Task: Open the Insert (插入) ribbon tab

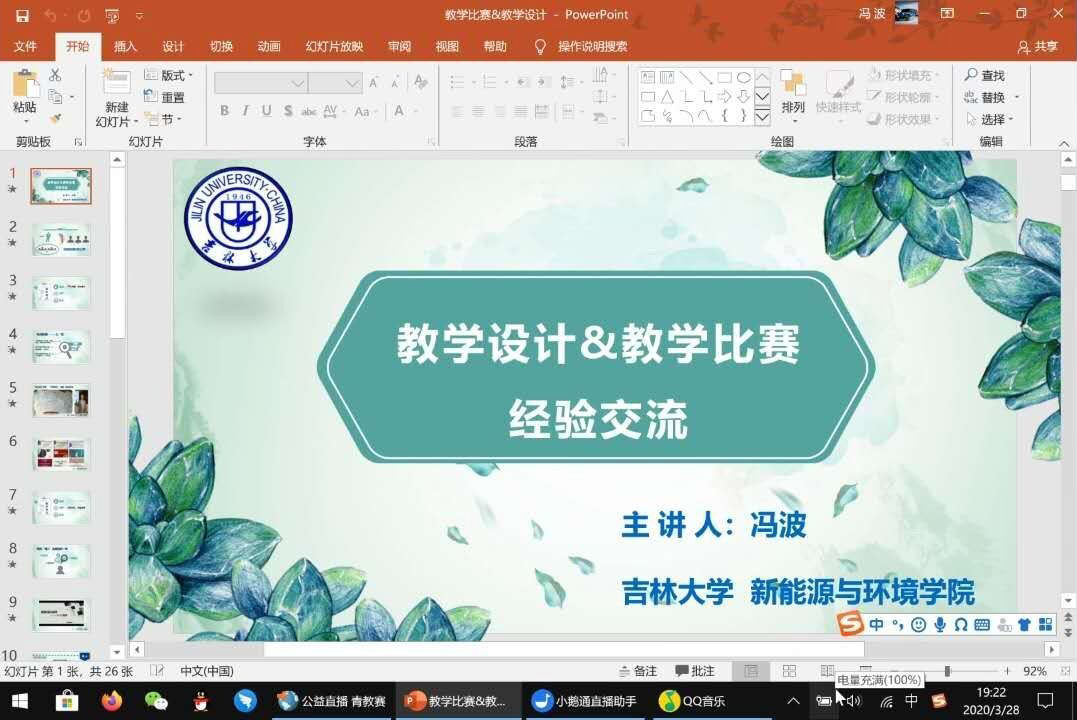Action: pyautogui.click(x=125, y=46)
